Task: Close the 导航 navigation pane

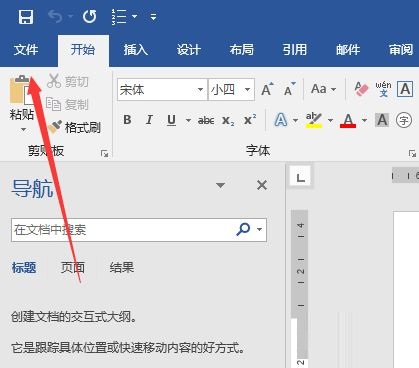Action: [262, 185]
